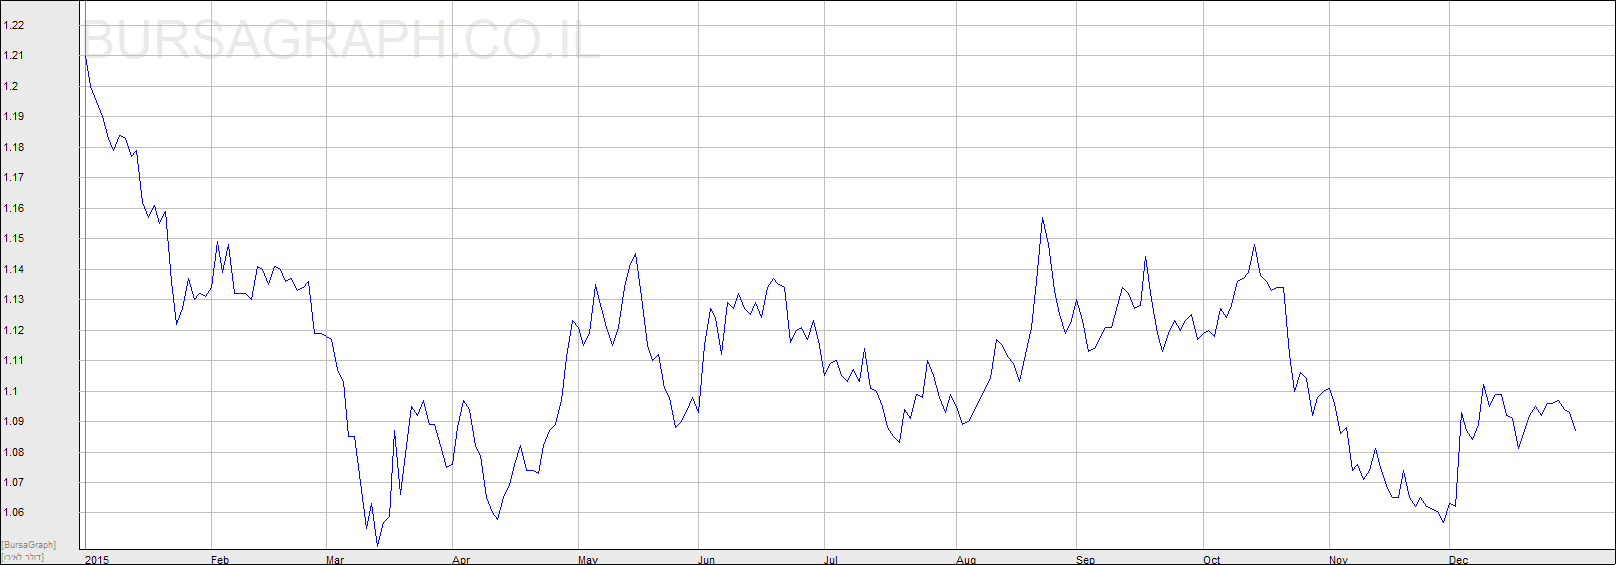Click the 1.08 value on the price axis
The image size is (1616, 565).
click(13, 452)
